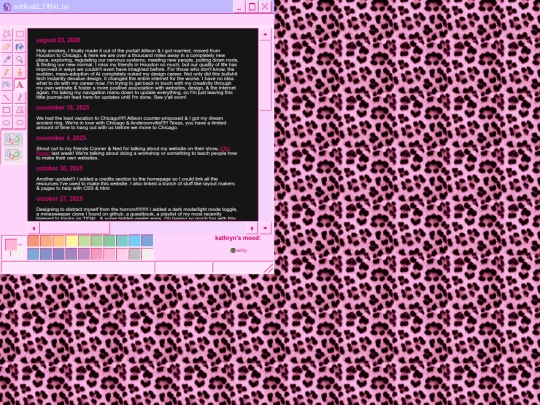540x405 pixels.
Task: Pick the coral red-orange swatch
Action: [x=33, y=241]
